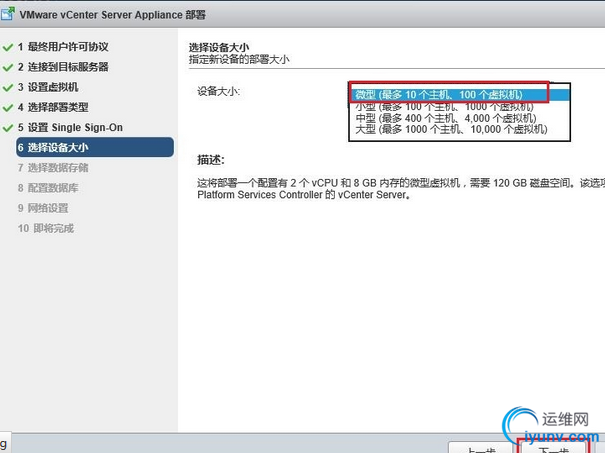This screenshot has width=605, height=453.
Task: Go to step 2 连接到目标服务器
Action: point(63,67)
